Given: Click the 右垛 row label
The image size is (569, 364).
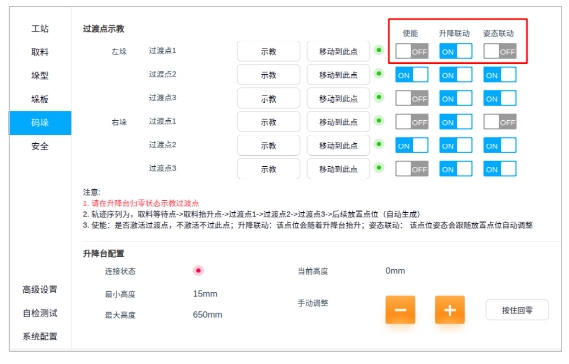Looking at the screenshot, I should point(119,122).
